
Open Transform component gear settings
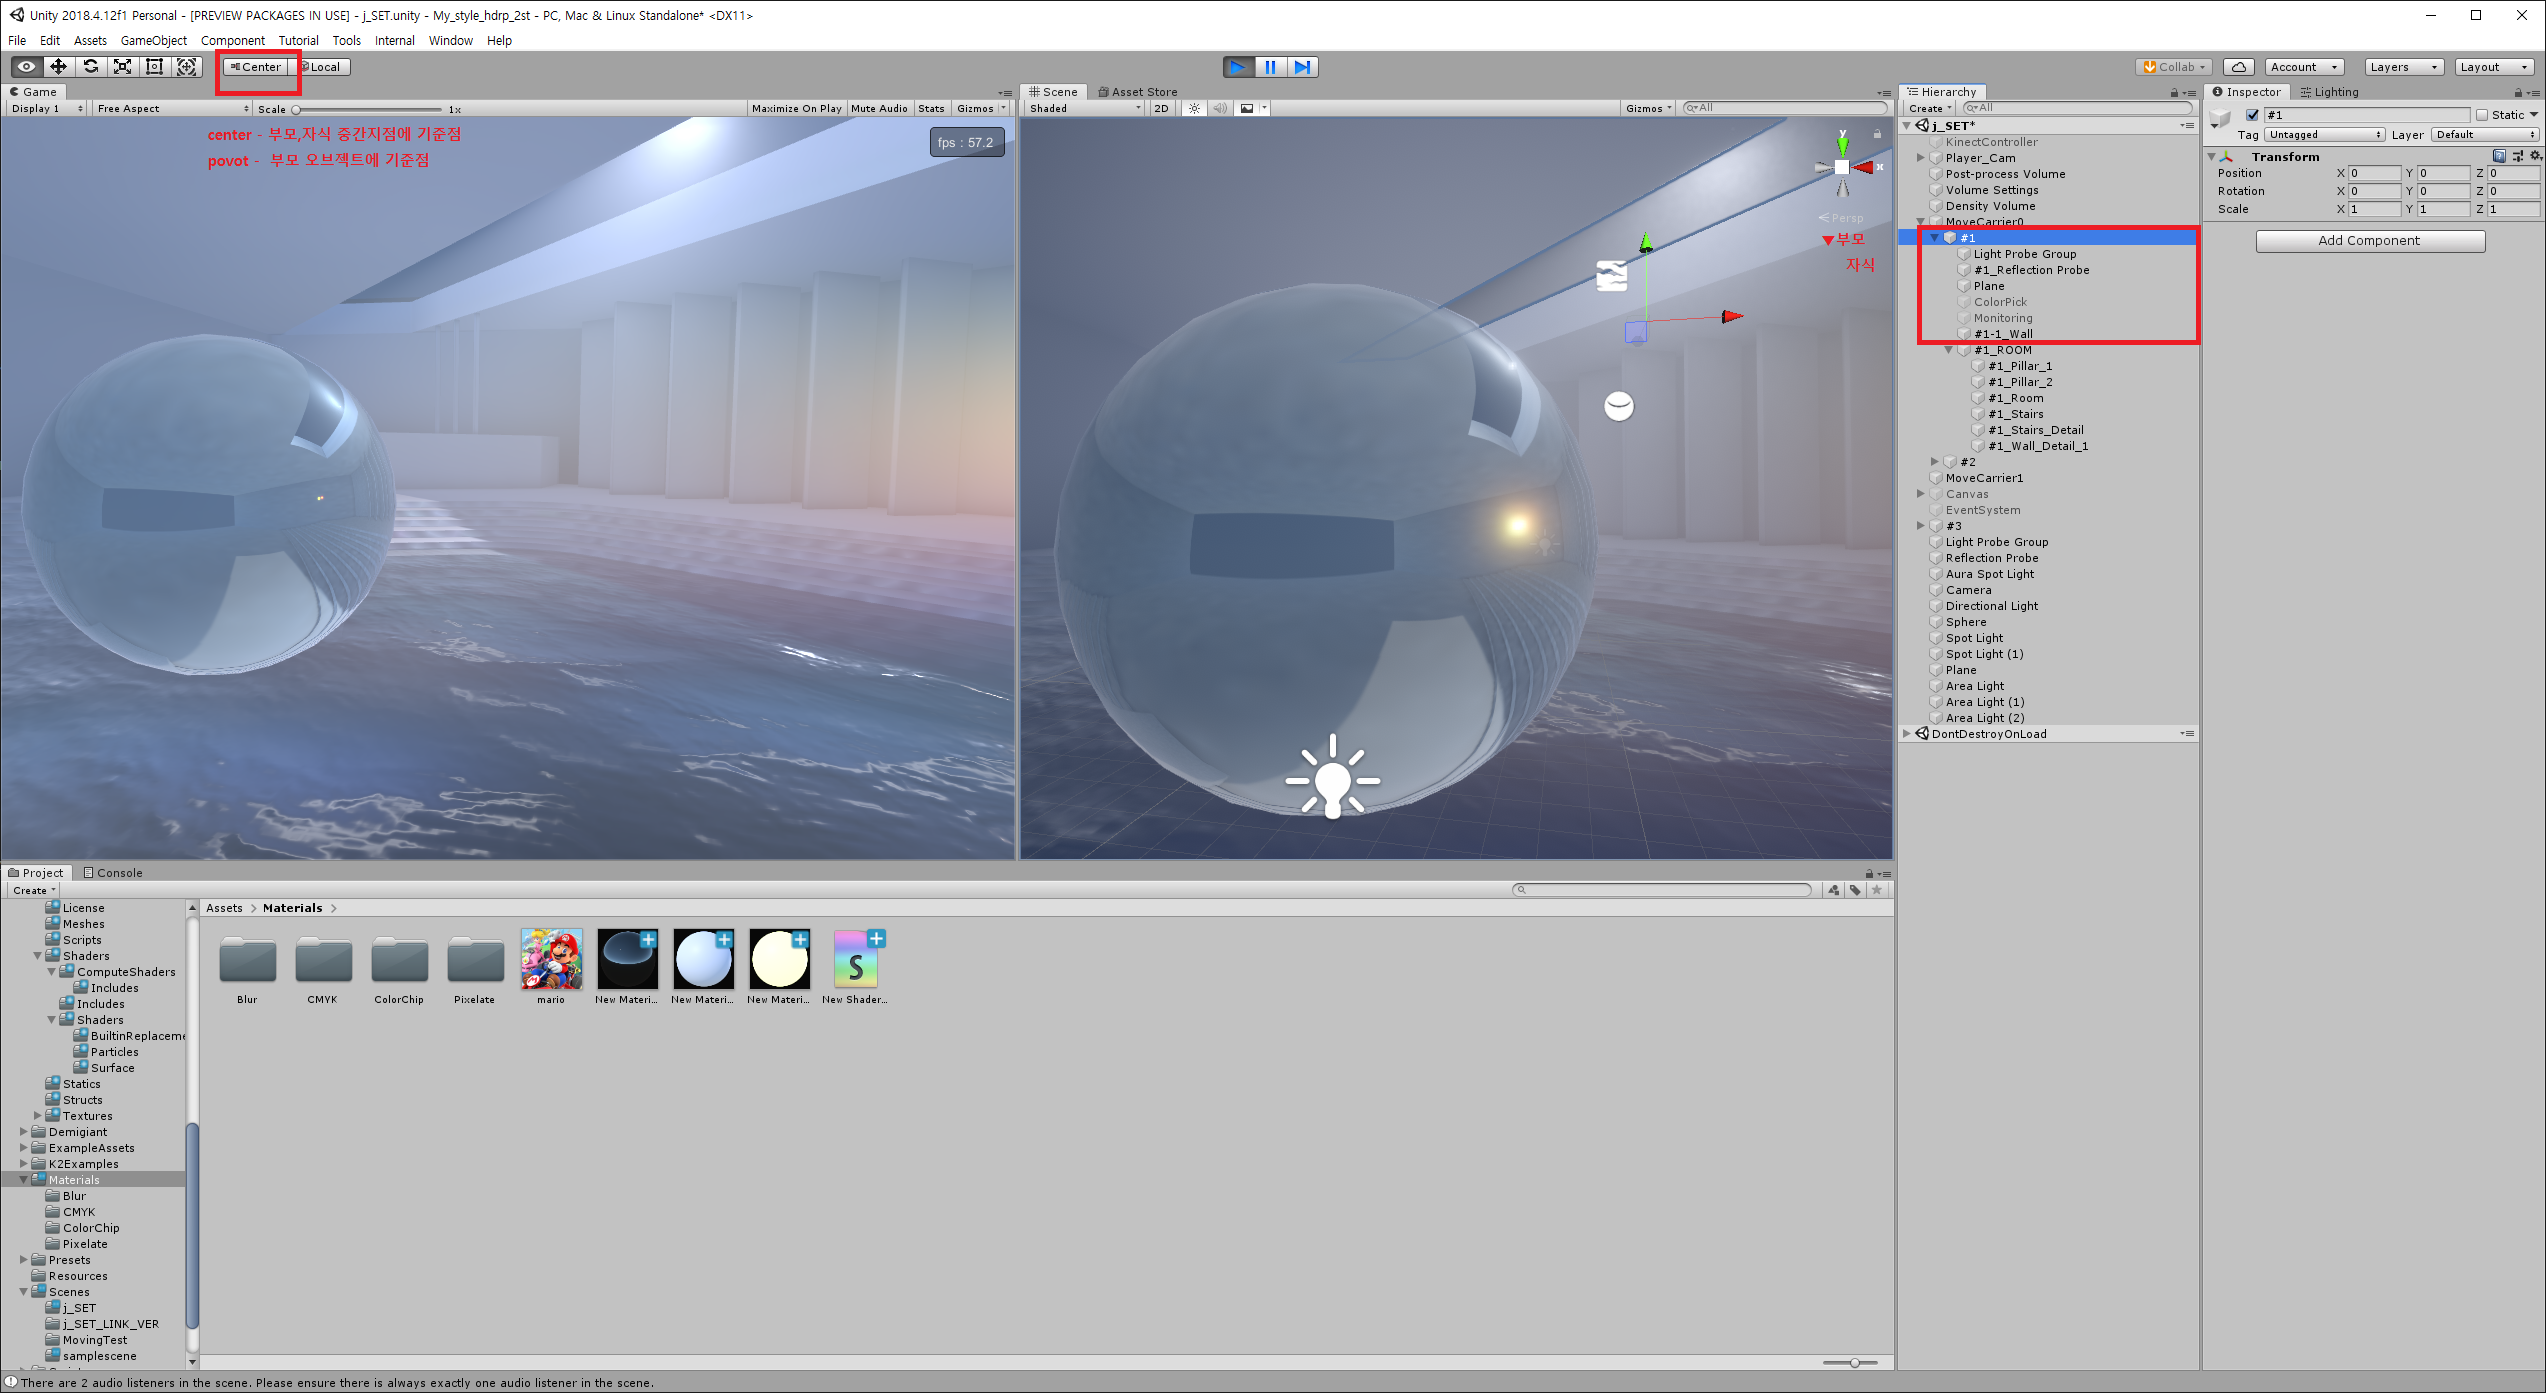coord(2535,156)
